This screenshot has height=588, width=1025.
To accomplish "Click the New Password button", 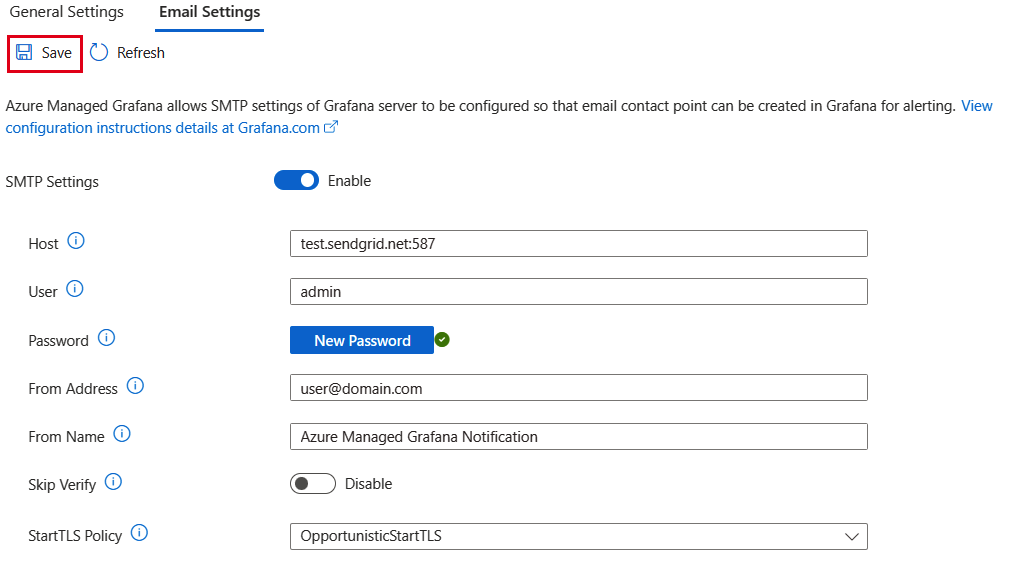I will 361,340.
